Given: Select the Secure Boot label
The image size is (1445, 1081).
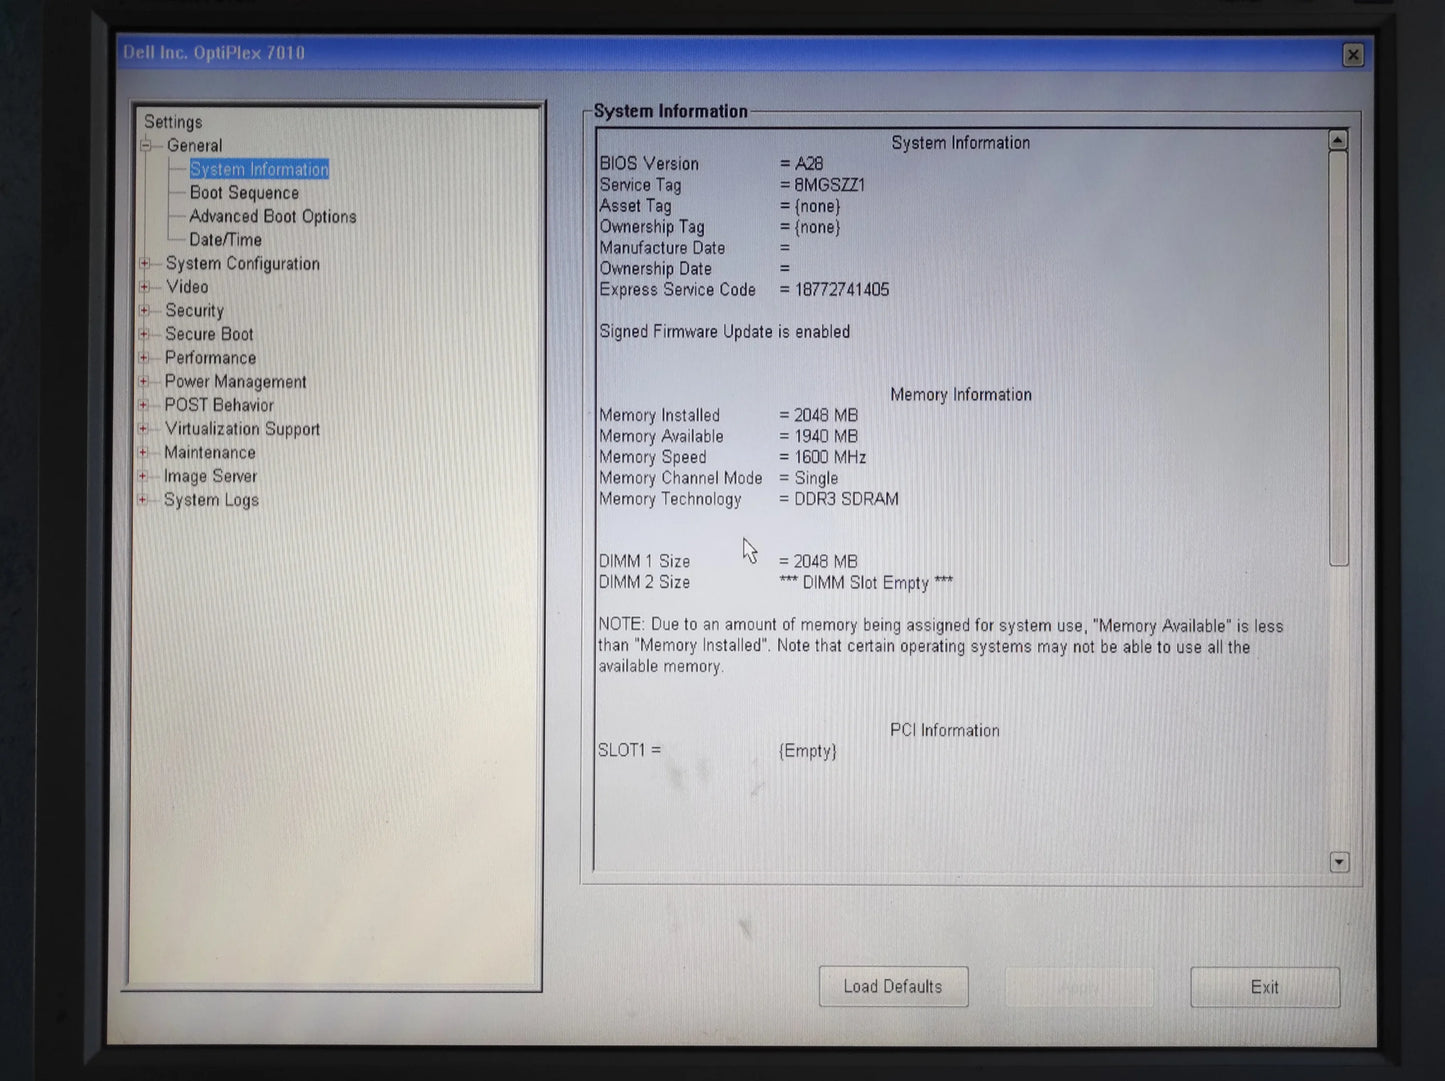Looking at the screenshot, I should [x=209, y=334].
